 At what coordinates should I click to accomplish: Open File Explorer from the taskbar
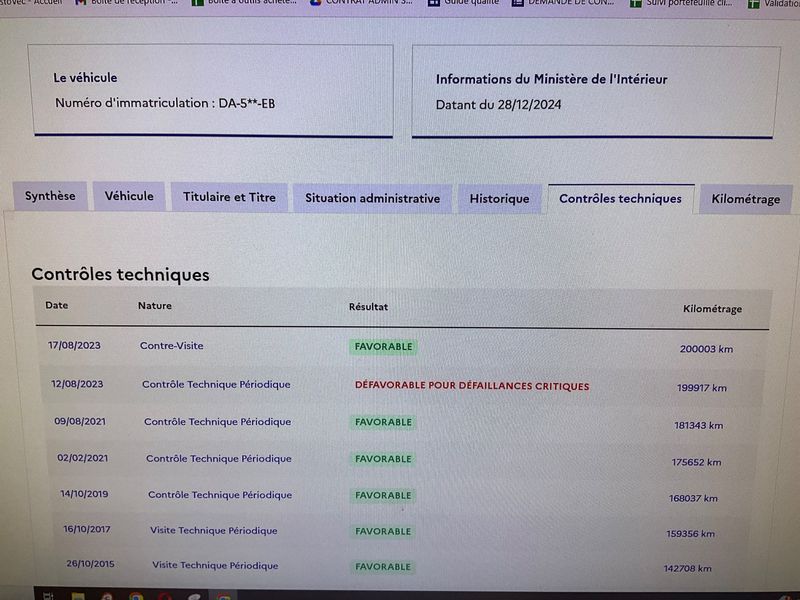[78, 595]
